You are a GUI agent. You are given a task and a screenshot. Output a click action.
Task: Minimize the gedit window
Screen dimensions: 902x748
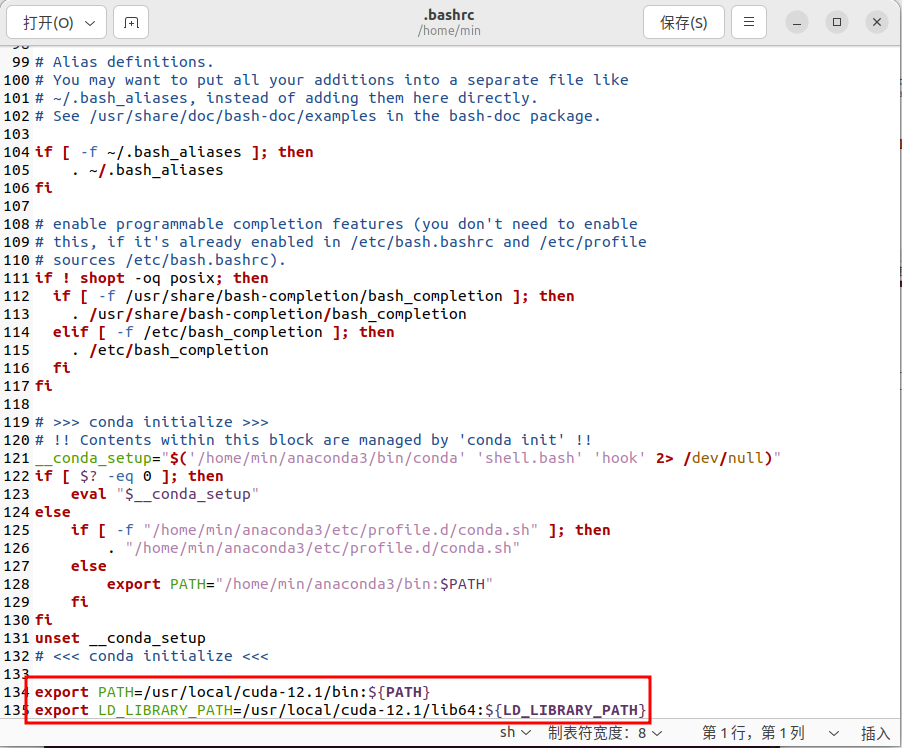click(x=797, y=22)
